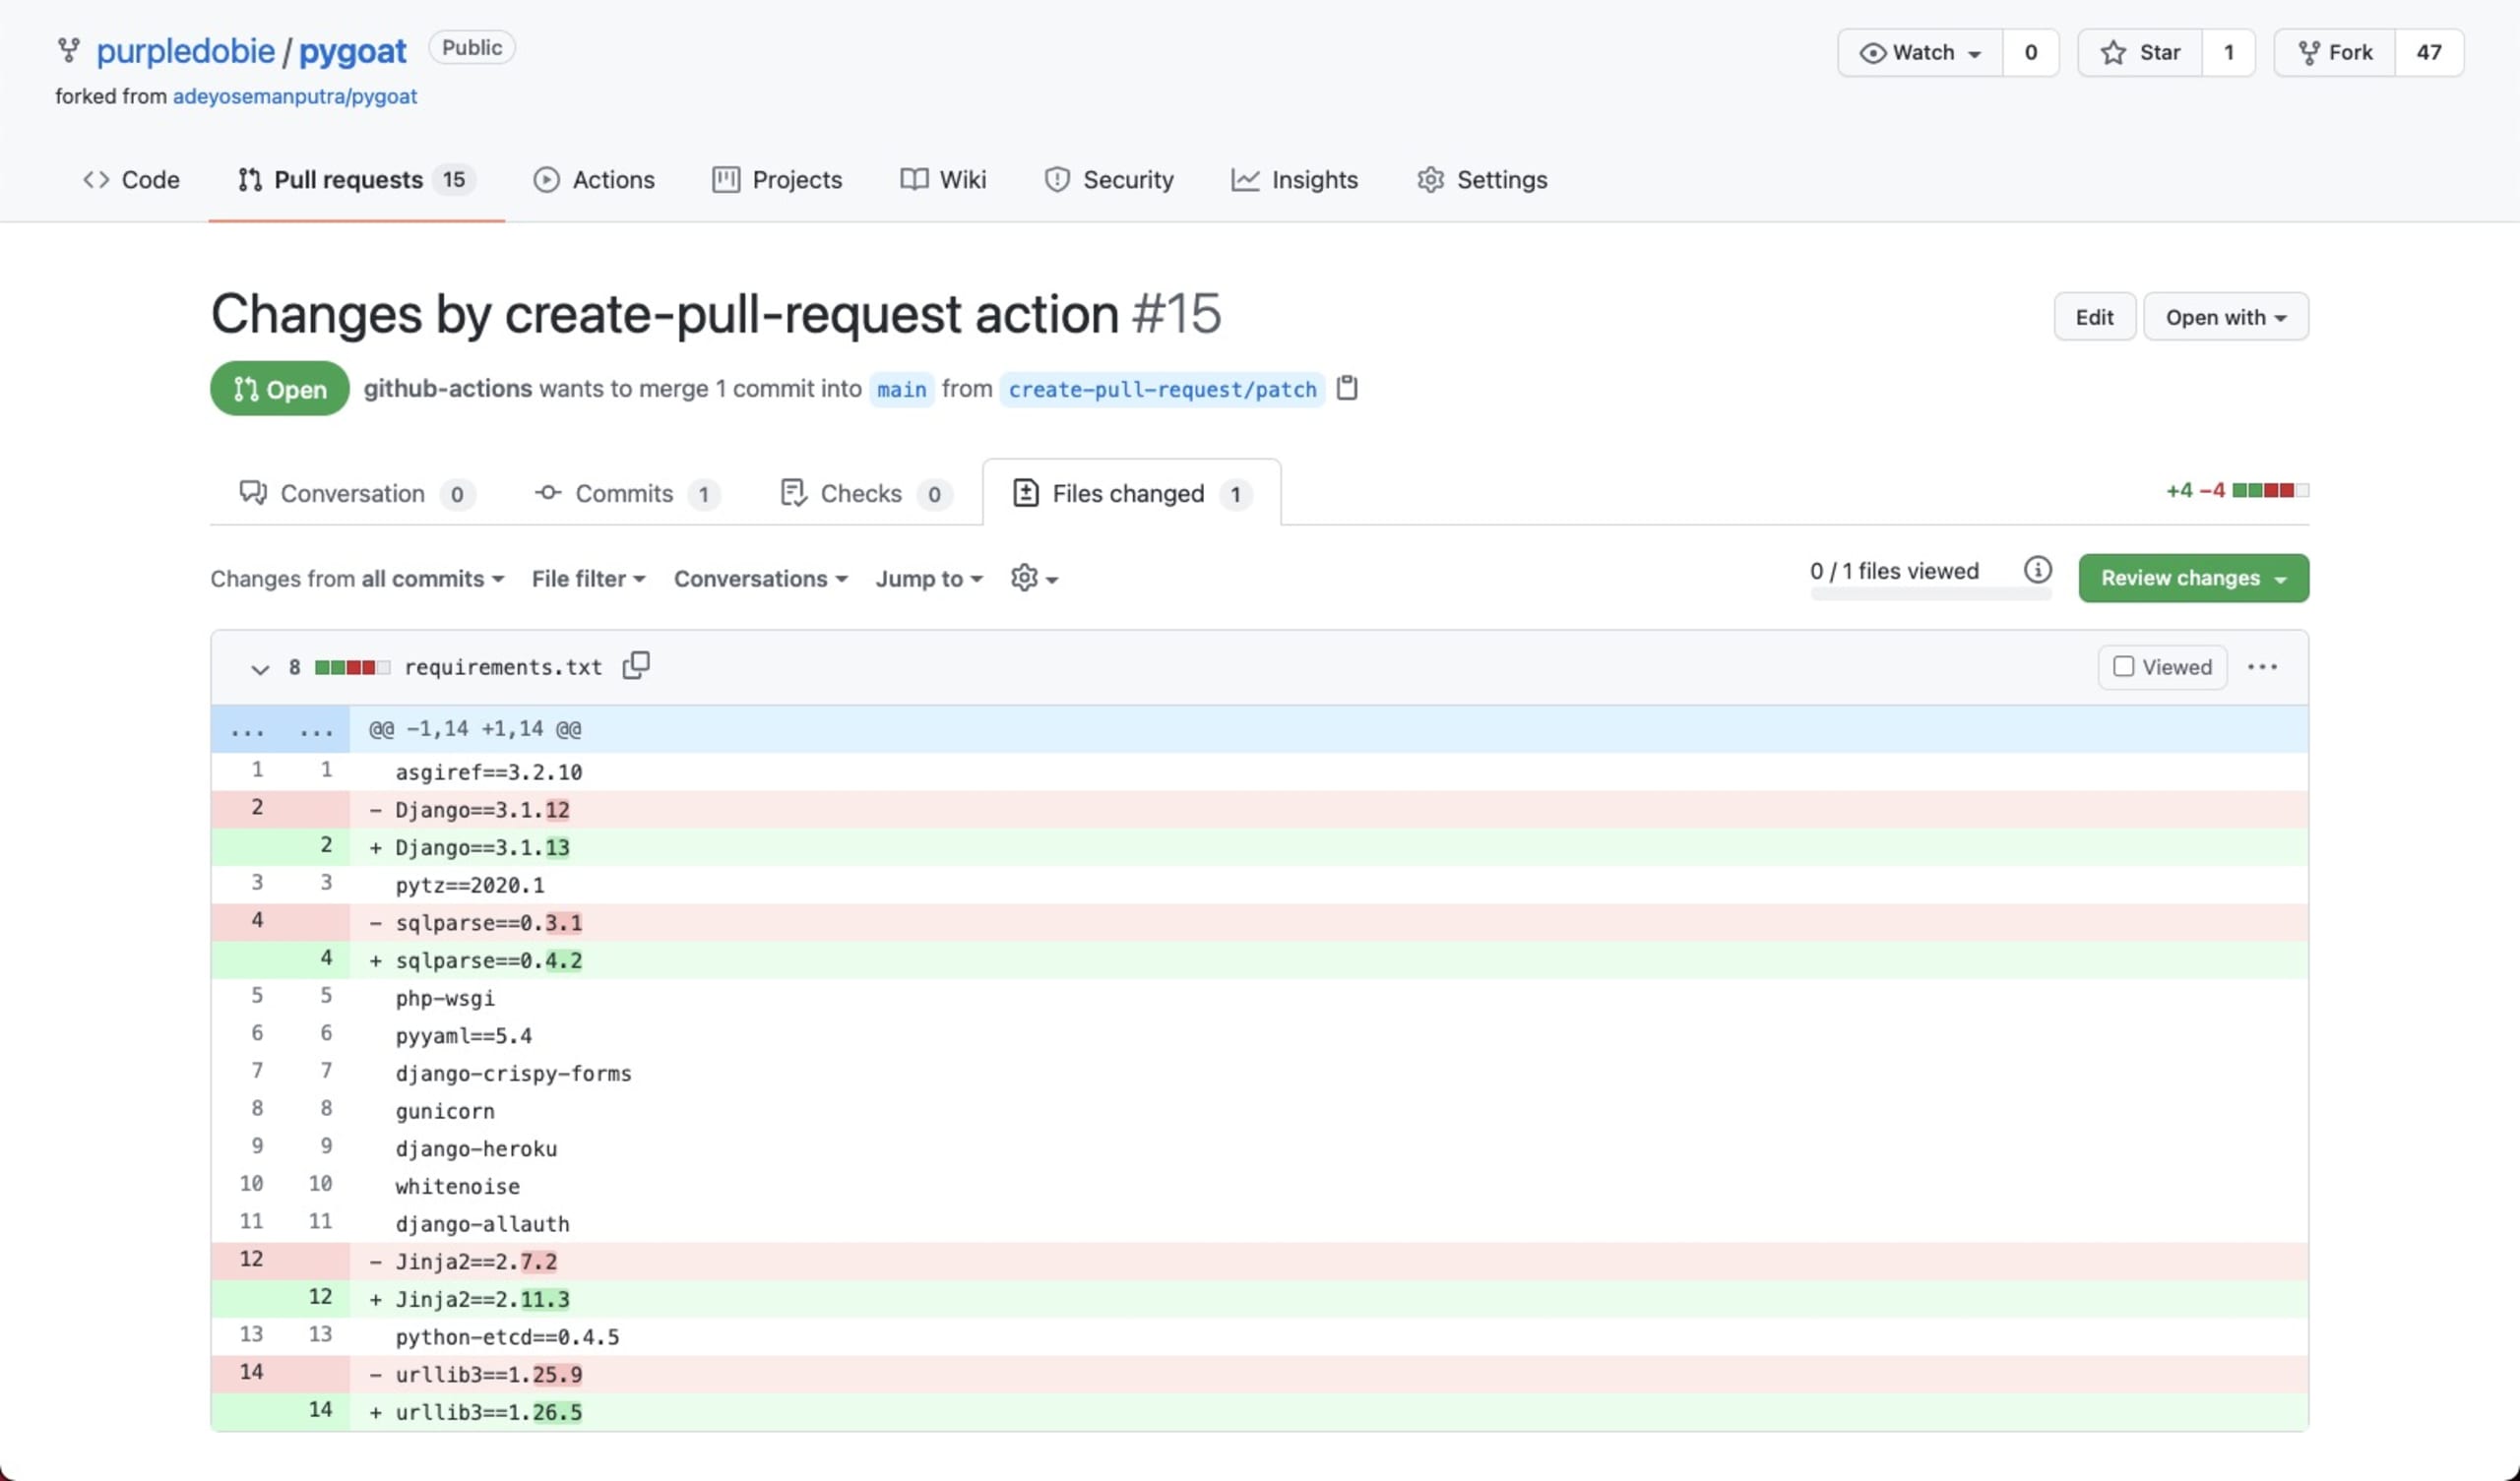Click the github-actions author link
Viewport: 2520px width, 1481px height.
447,388
